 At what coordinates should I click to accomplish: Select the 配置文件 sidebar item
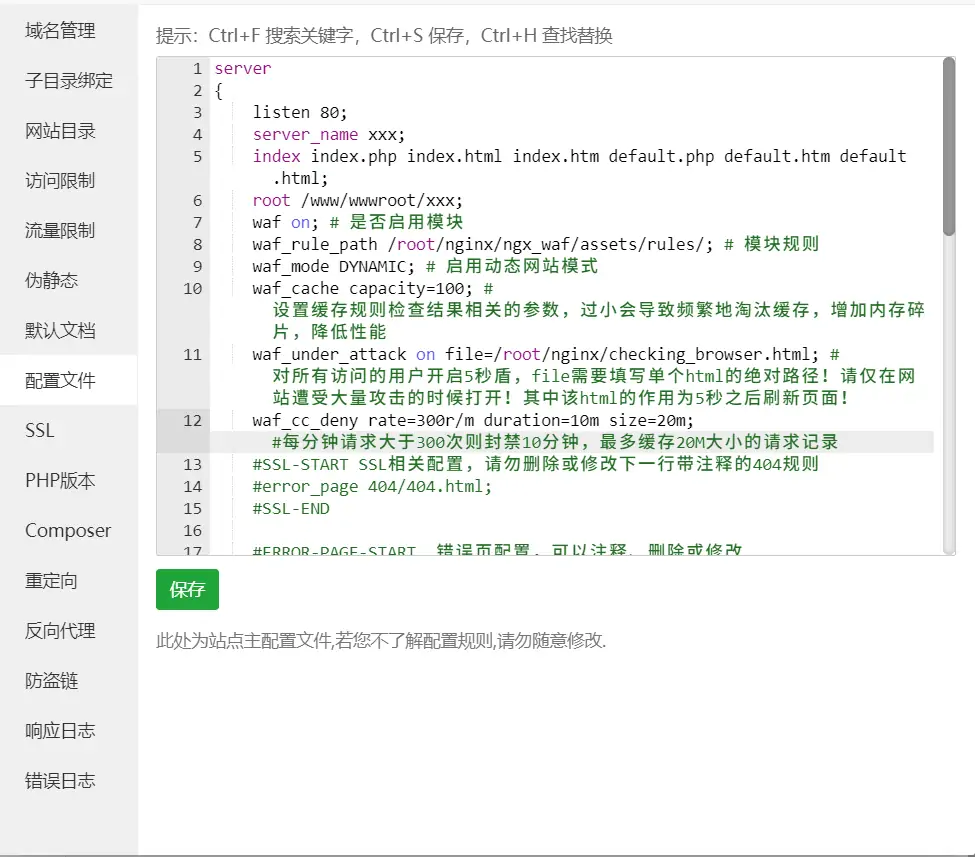(x=60, y=381)
